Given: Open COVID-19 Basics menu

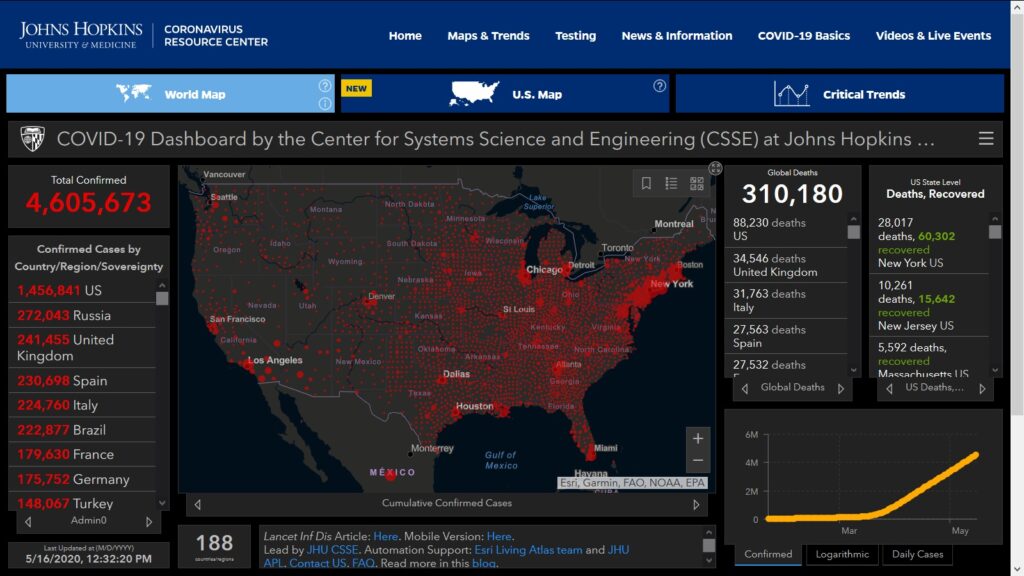Looking at the screenshot, I should (x=803, y=36).
